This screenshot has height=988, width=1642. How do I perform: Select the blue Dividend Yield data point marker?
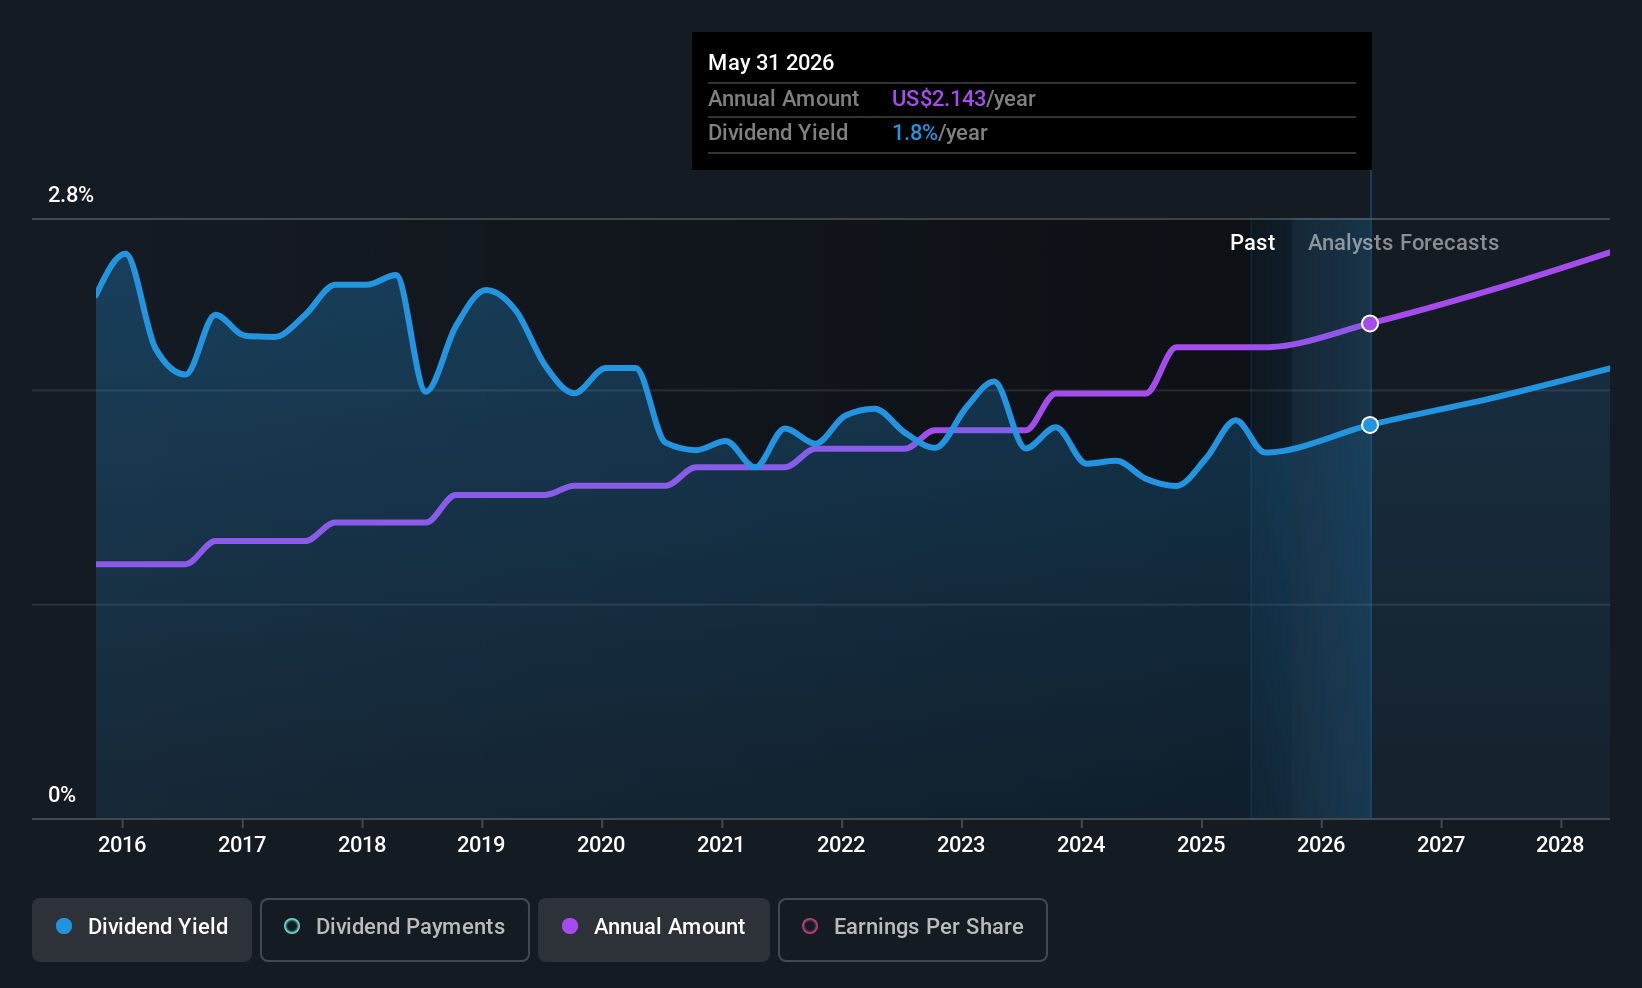[x=1370, y=425]
